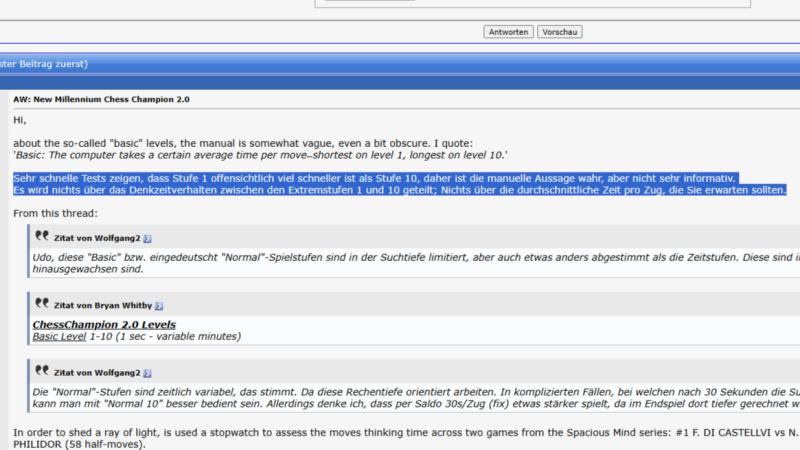Open the Bryan Whitby quote source icon

(159, 306)
